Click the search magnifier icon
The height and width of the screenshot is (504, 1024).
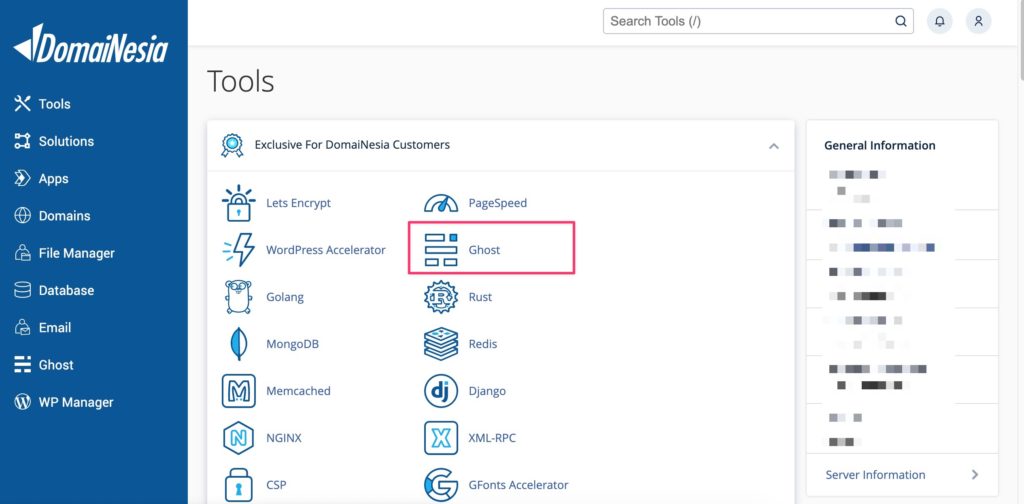pyautogui.click(x=901, y=21)
